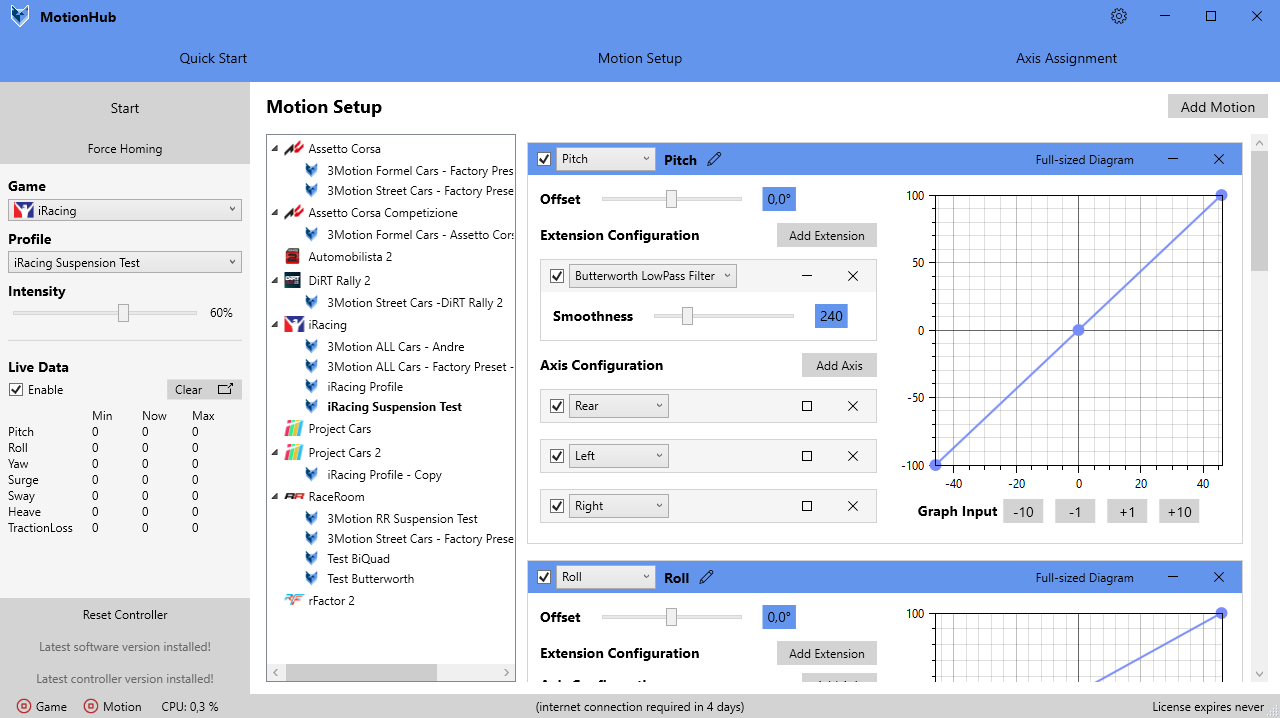
Task: Go to the Quick Start tab
Action: click(x=213, y=58)
